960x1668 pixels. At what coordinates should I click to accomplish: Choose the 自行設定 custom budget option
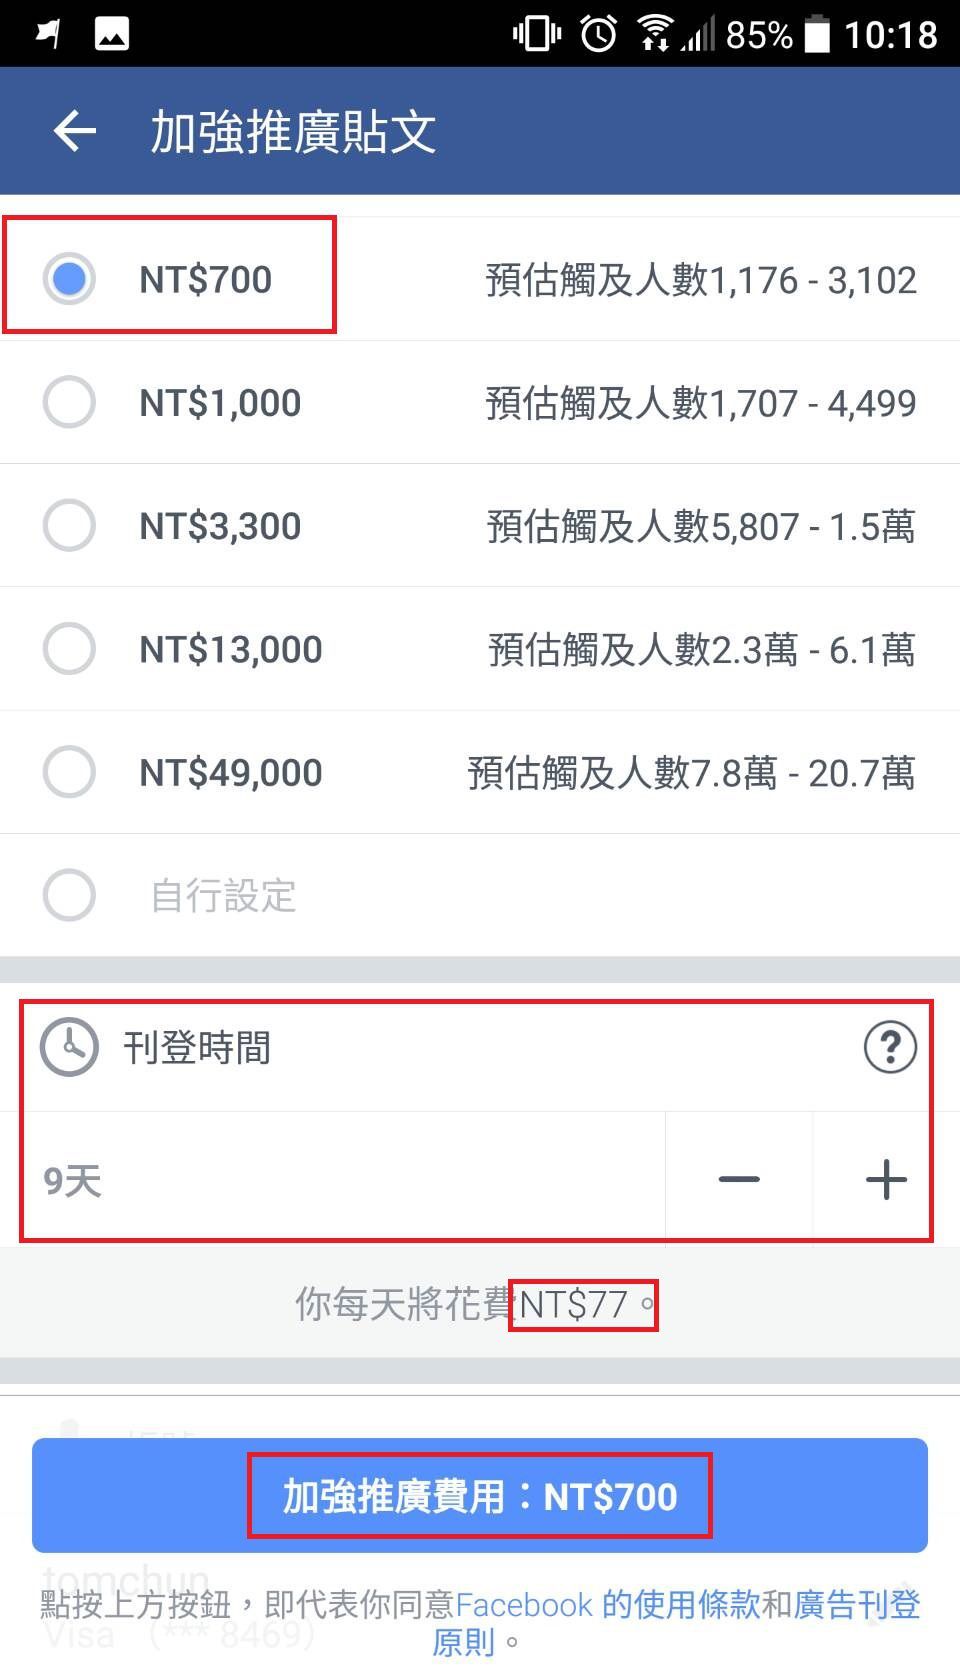pos(69,895)
